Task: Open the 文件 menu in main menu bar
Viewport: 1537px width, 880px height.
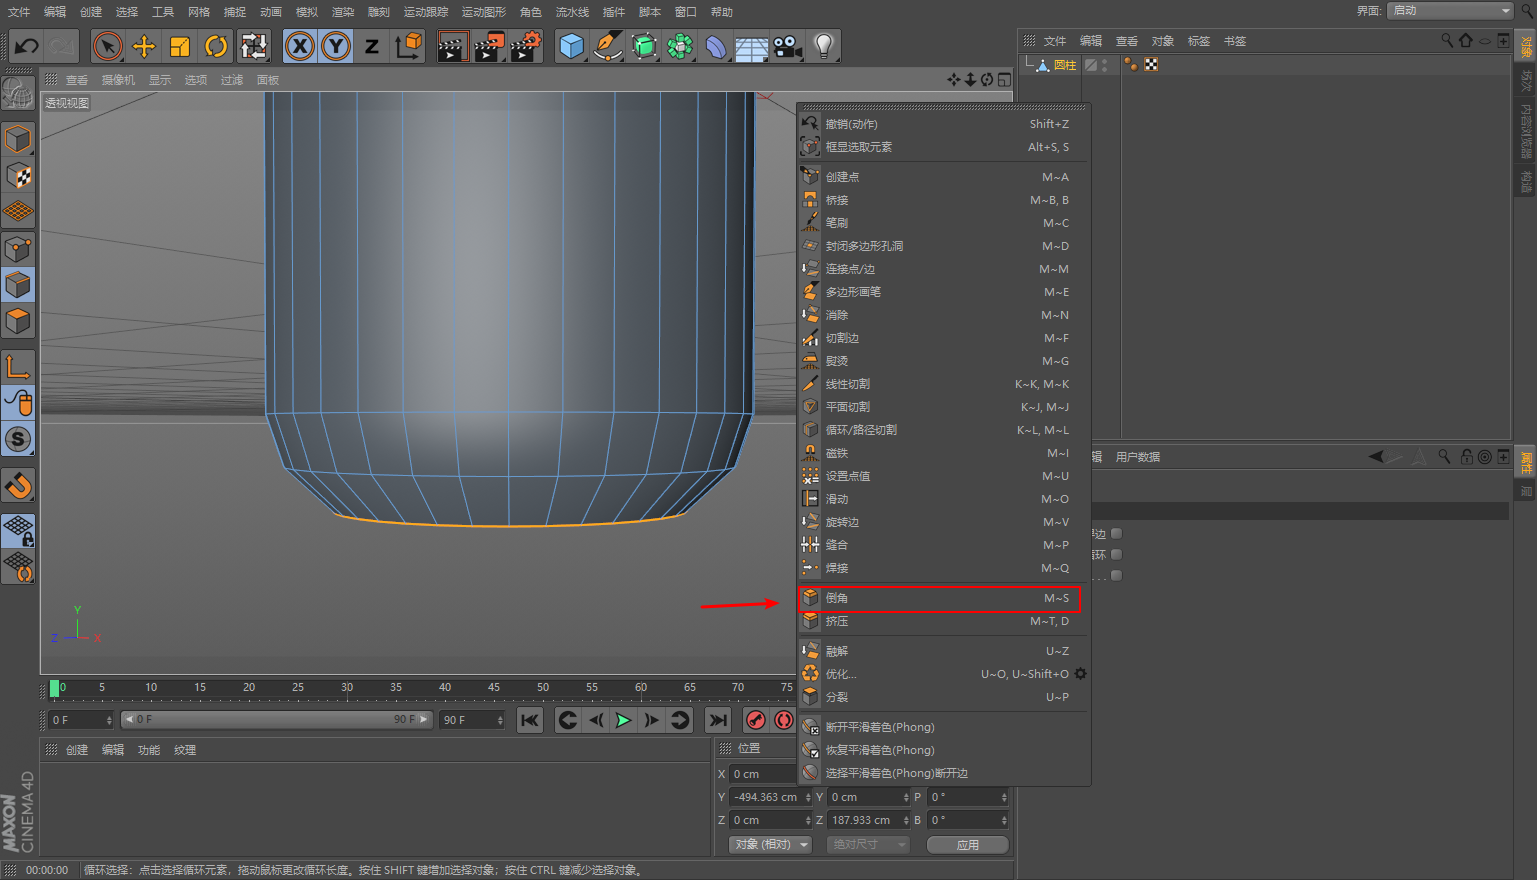Action: (19, 12)
